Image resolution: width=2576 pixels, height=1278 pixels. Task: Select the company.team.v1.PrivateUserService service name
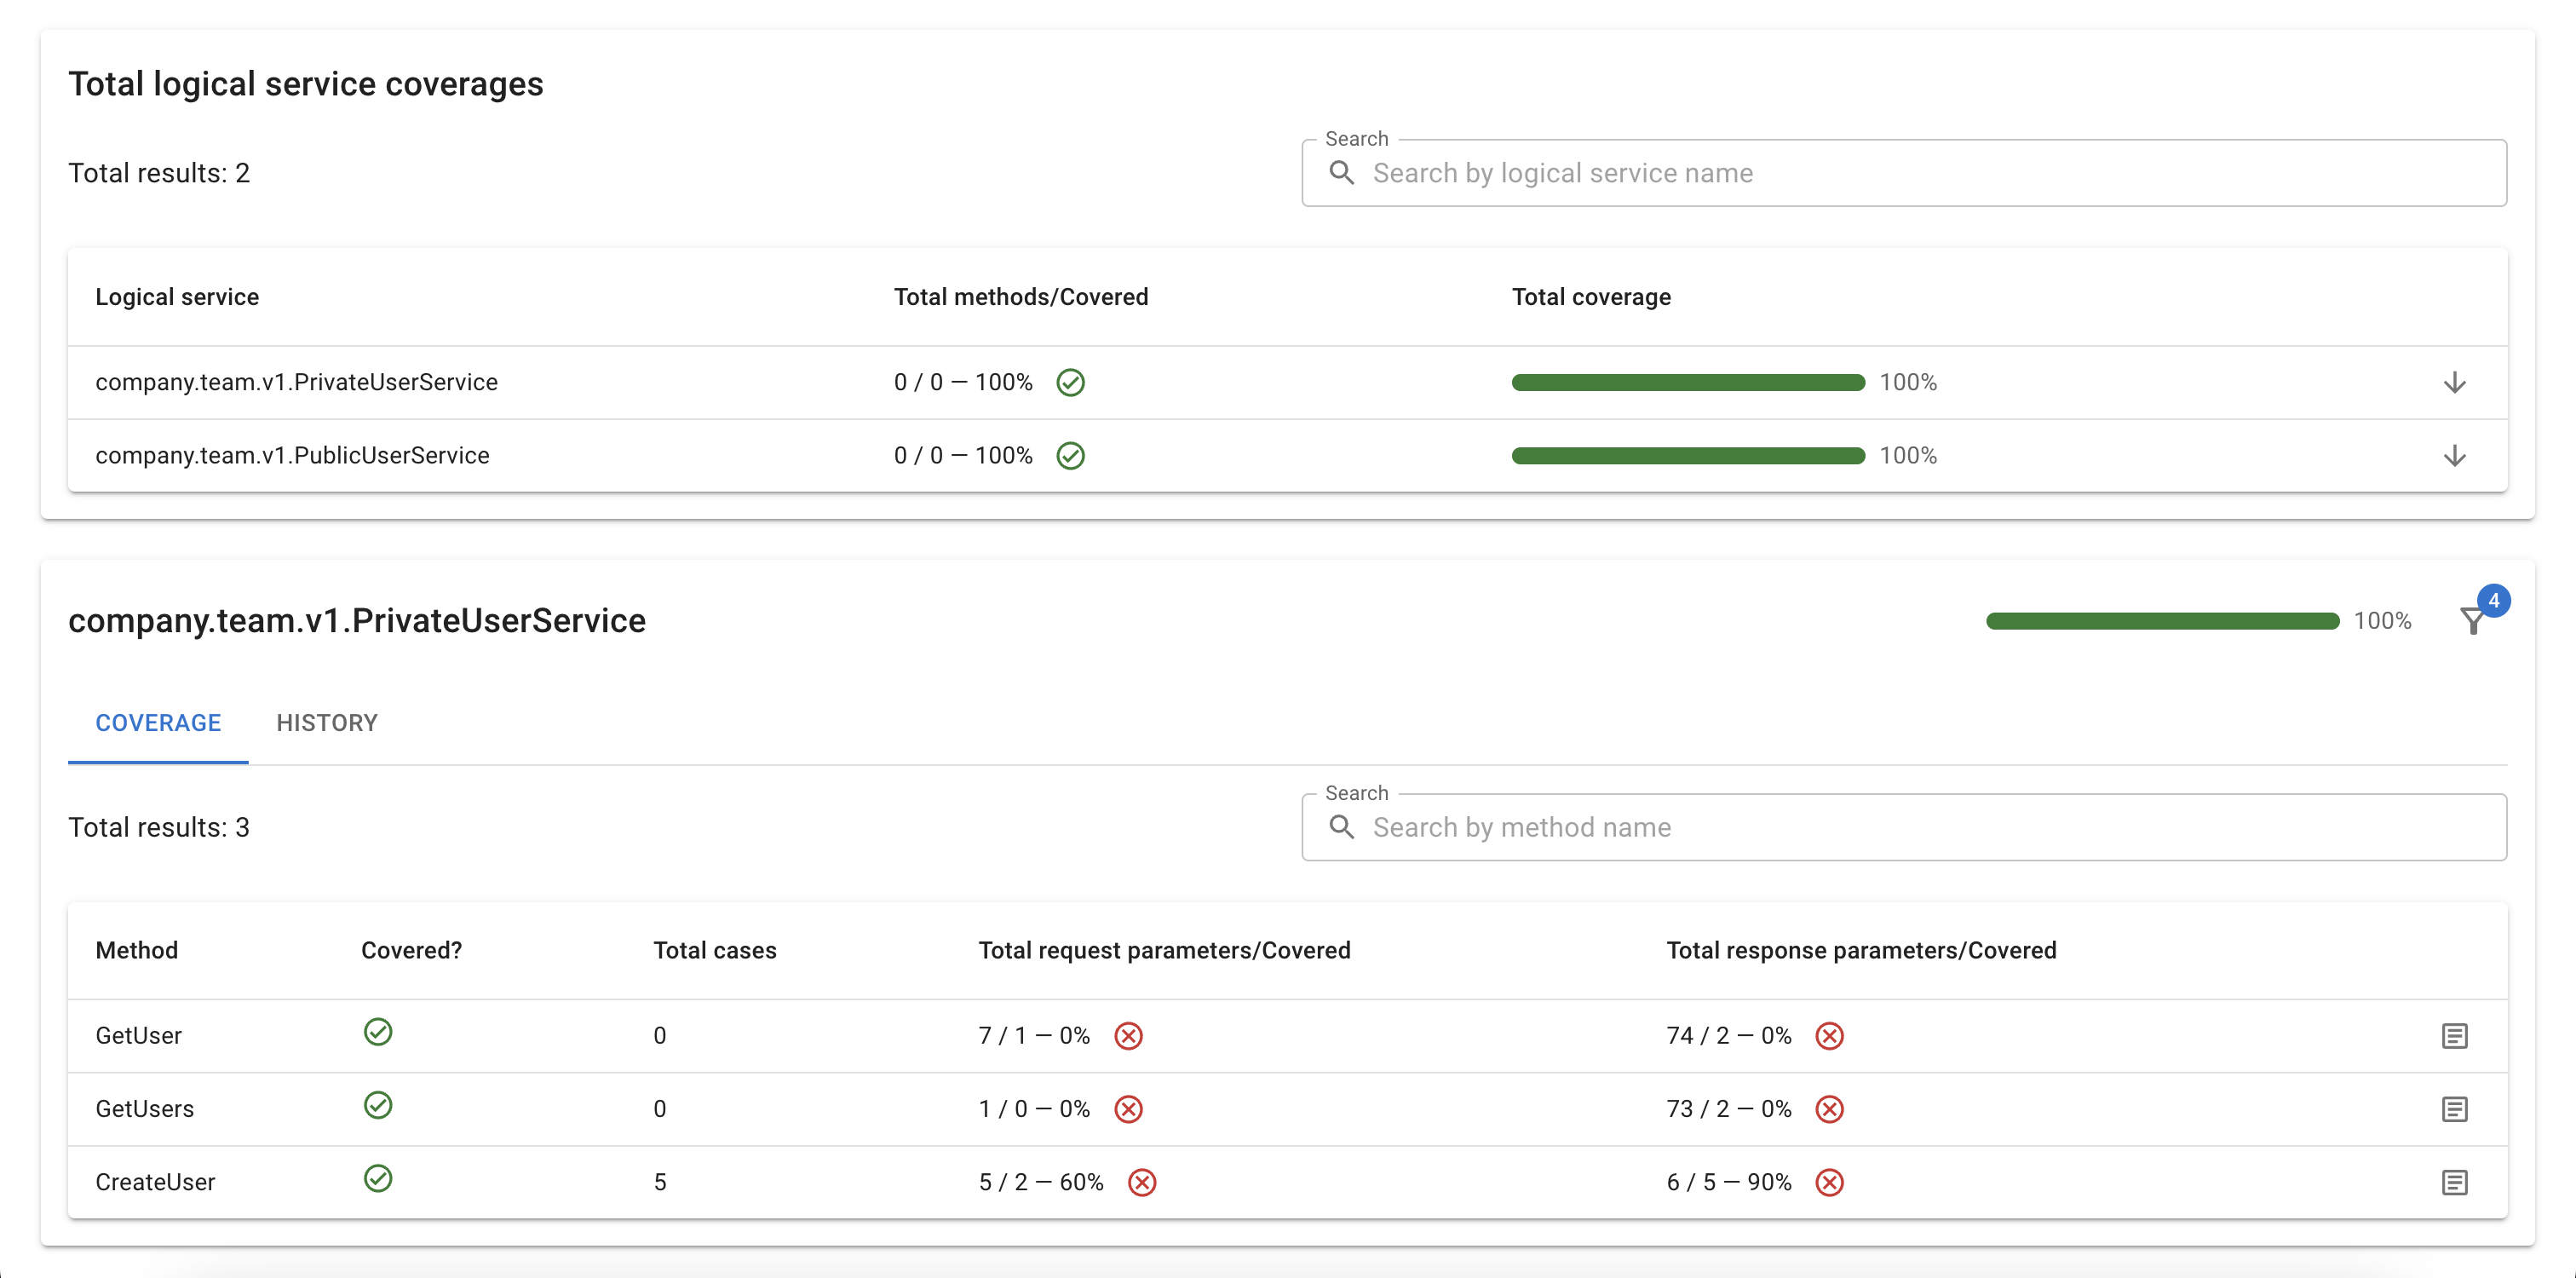pyautogui.click(x=296, y=382)
